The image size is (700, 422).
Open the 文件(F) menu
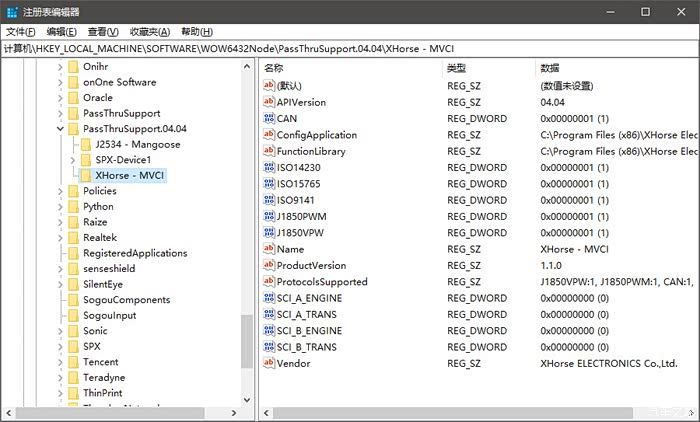click(x=21, y=32)
